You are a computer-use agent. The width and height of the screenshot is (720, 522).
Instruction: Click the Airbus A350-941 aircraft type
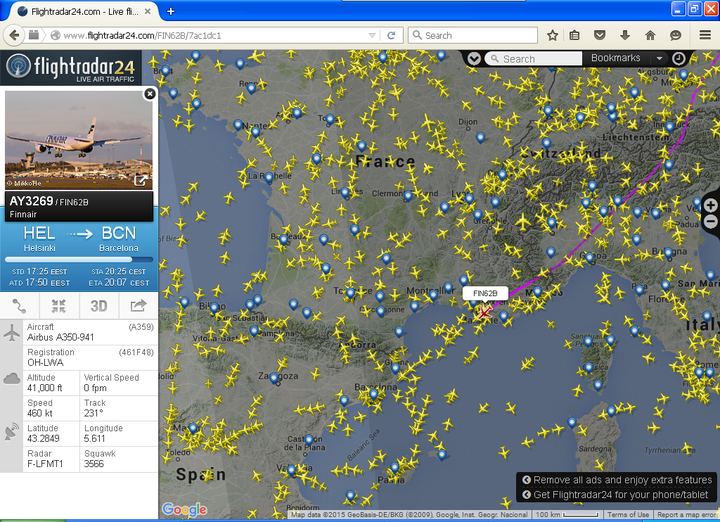pos(60,337)
